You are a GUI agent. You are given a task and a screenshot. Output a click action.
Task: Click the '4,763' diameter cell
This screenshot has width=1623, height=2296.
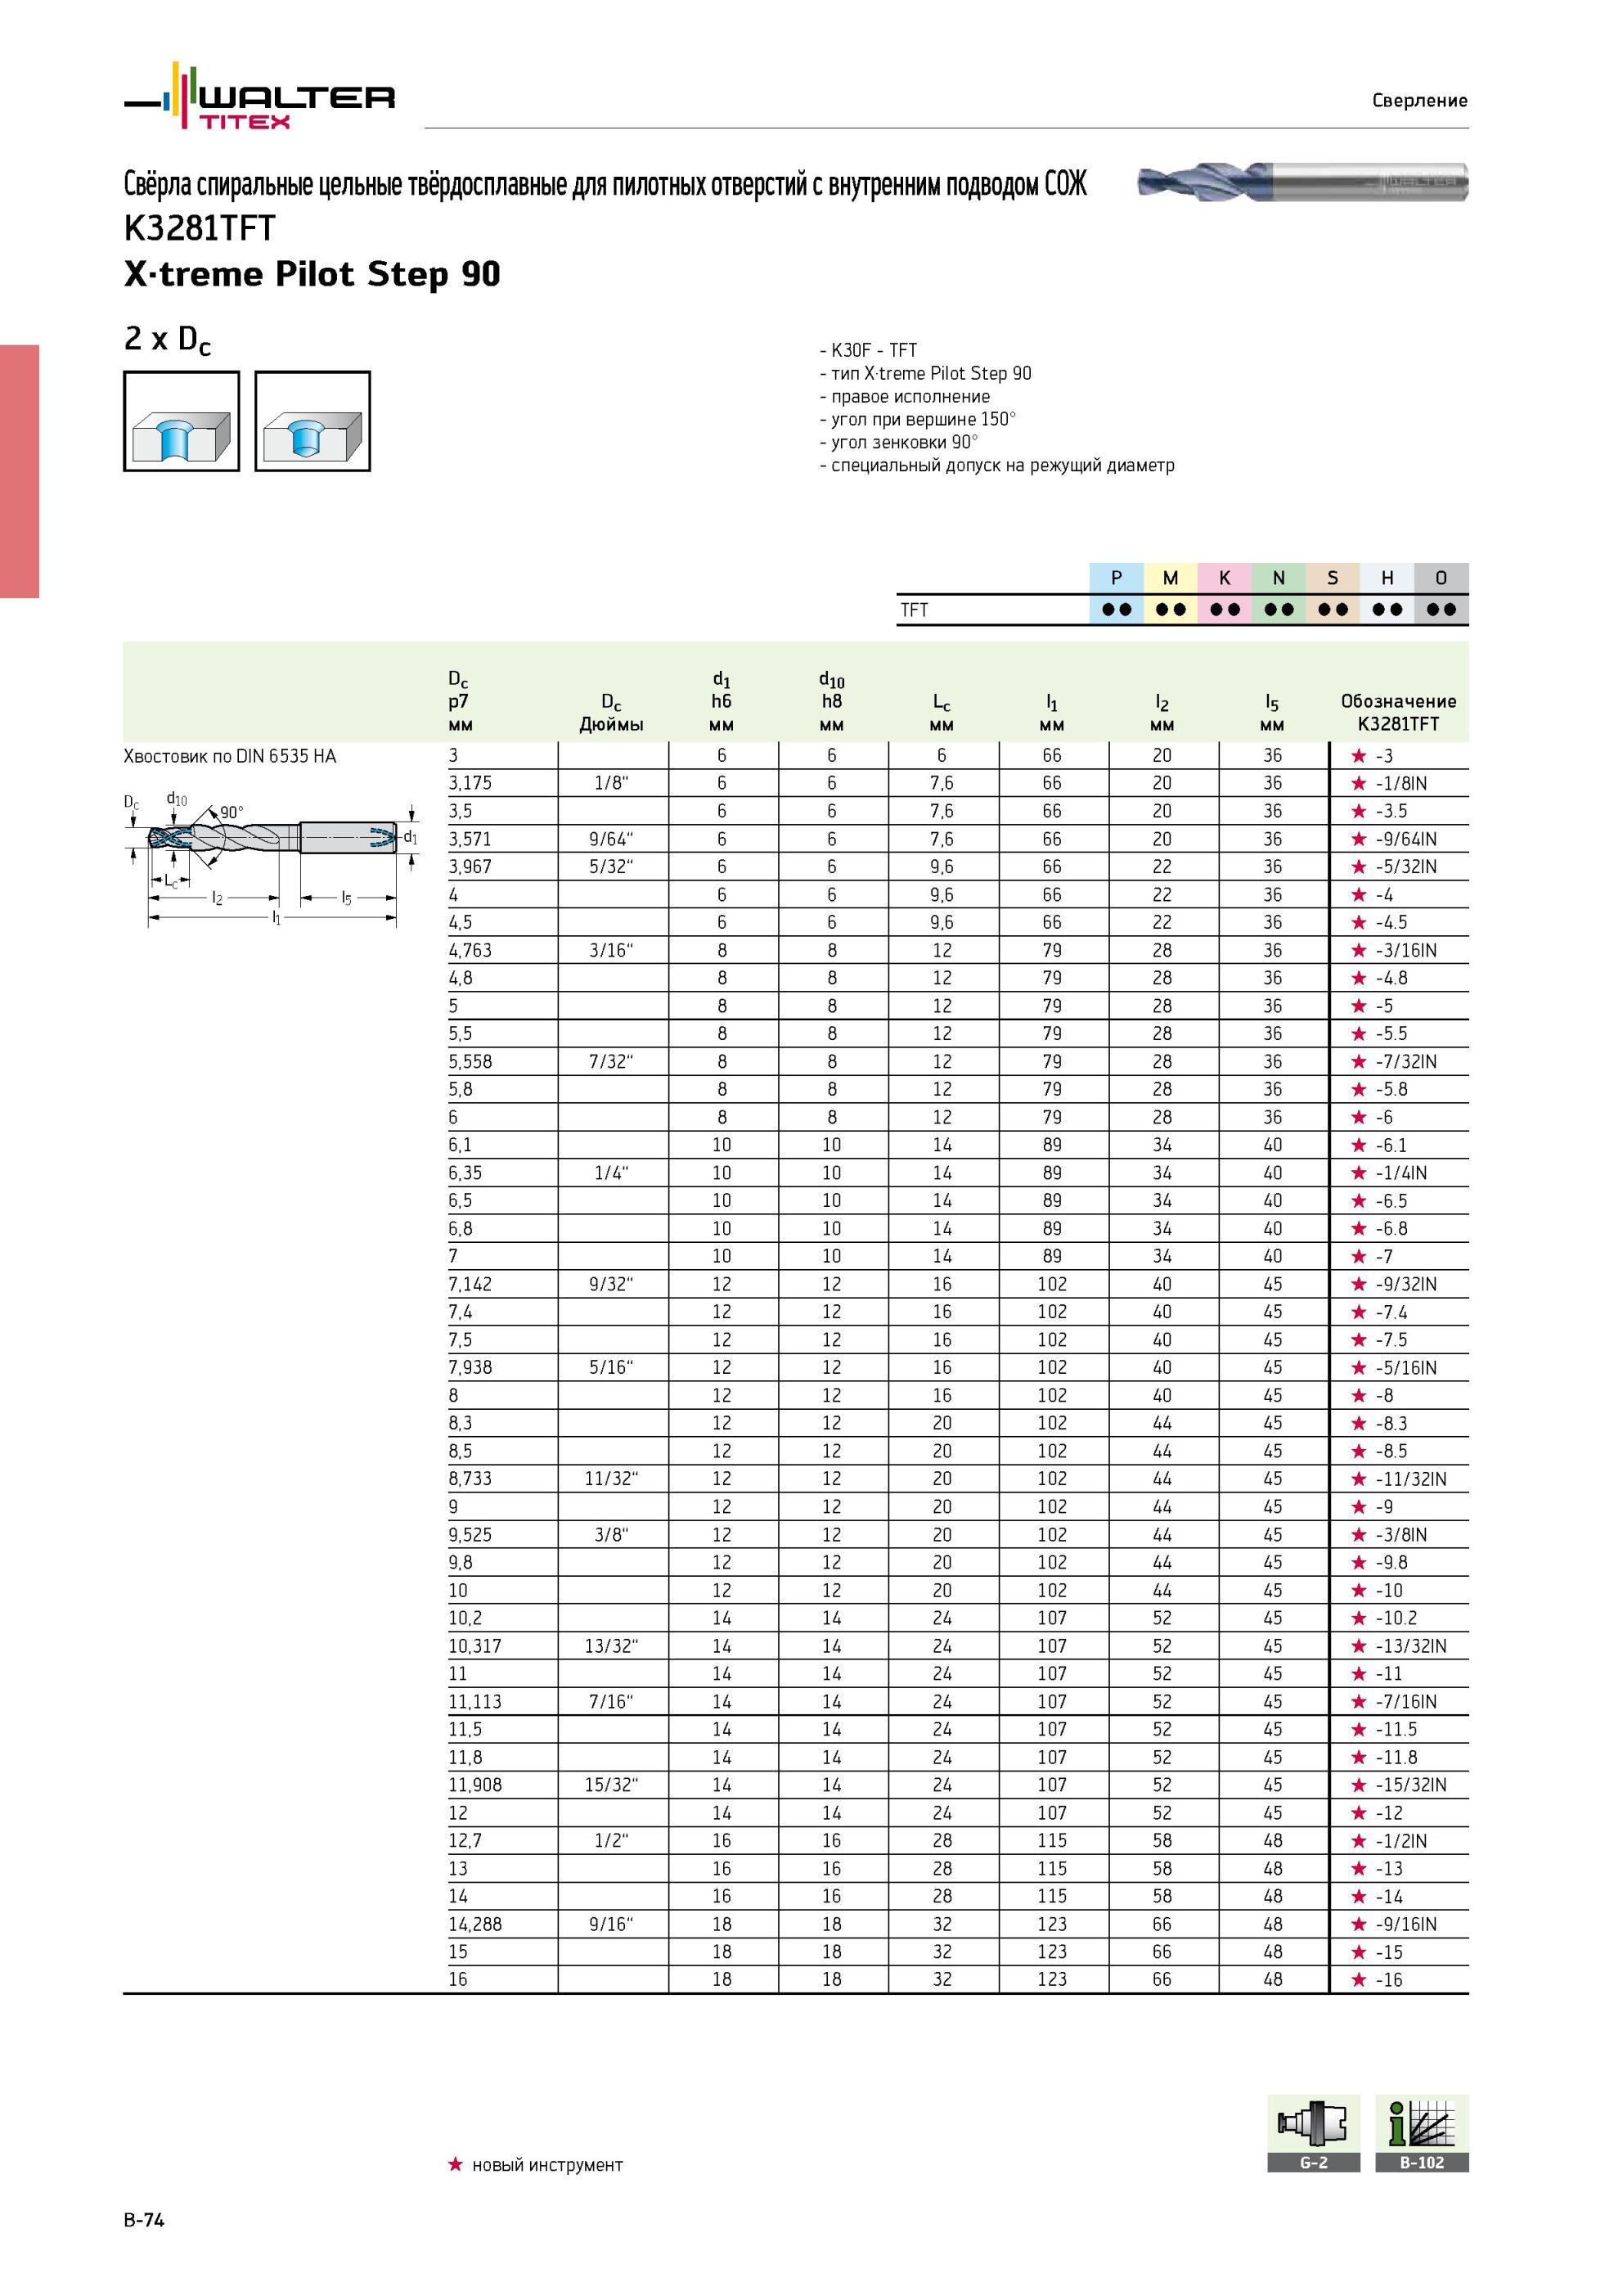[470, 951]
